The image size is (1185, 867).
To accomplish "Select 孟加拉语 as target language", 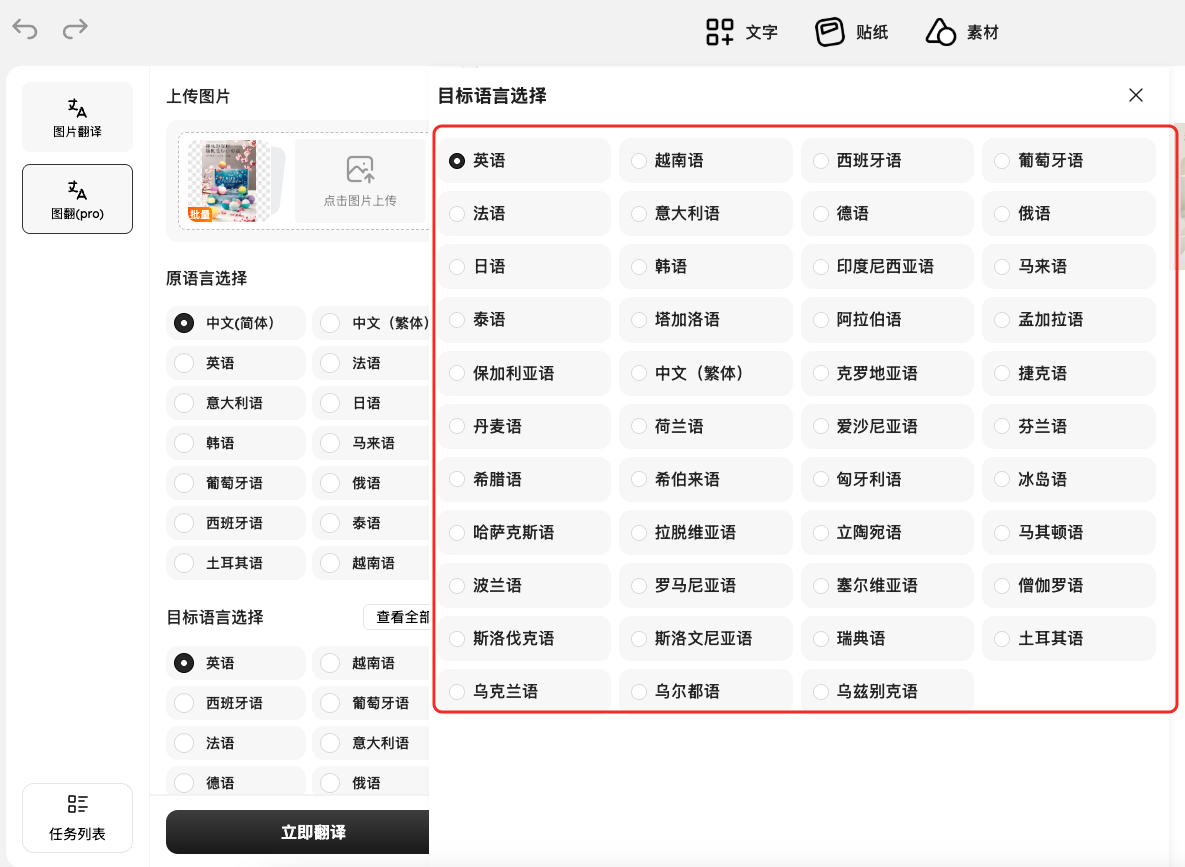I will point(1069,319).
